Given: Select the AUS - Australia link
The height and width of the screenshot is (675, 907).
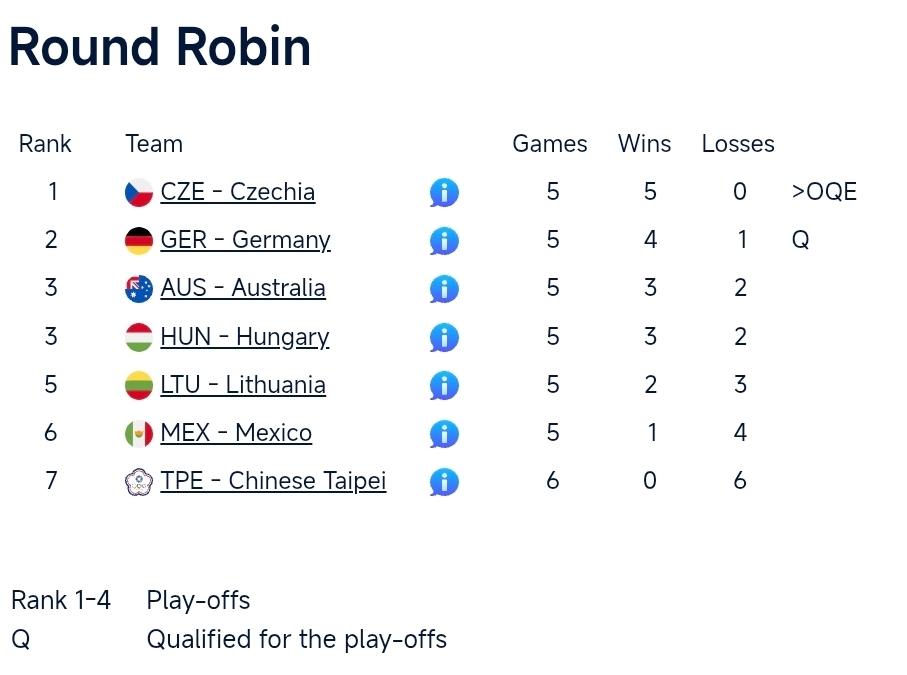Looking at the screenshot, I should point(243,288).
